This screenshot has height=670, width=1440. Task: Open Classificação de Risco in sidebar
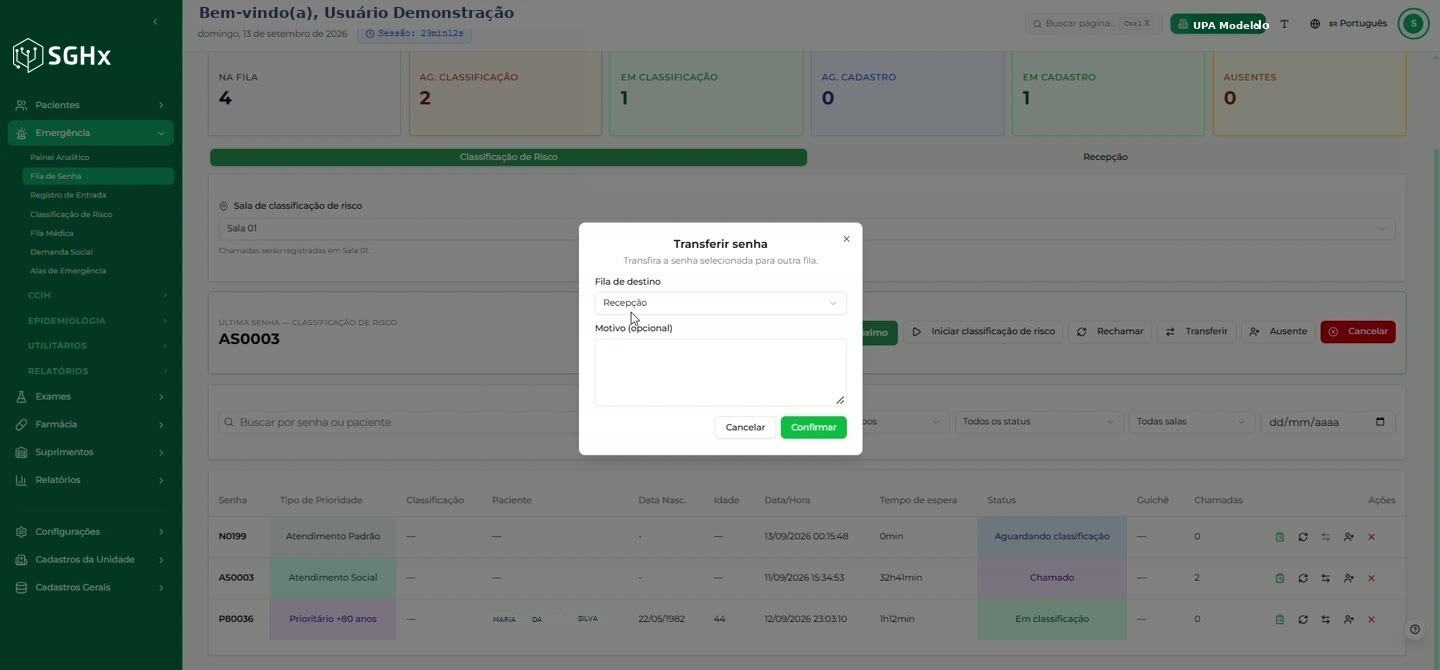coord(71,214)
